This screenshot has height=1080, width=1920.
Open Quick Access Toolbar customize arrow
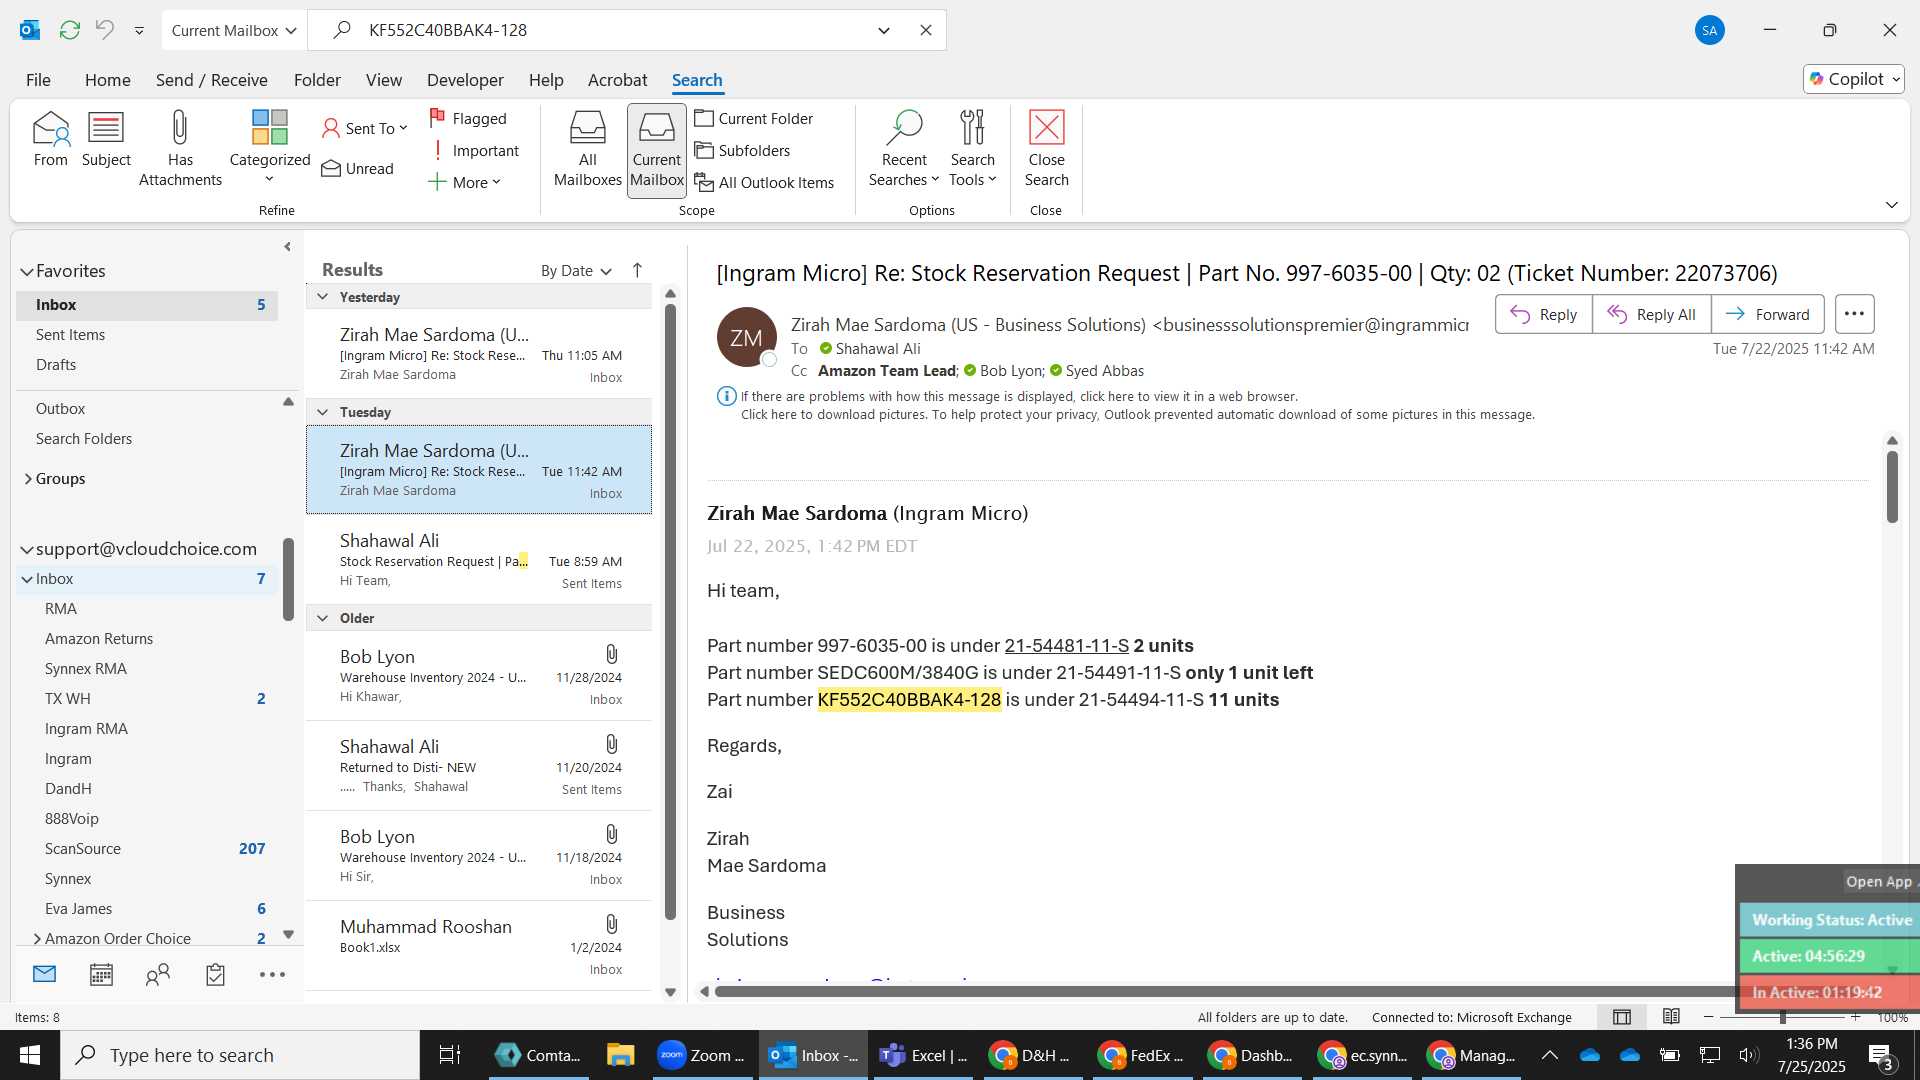pos(139,30)
